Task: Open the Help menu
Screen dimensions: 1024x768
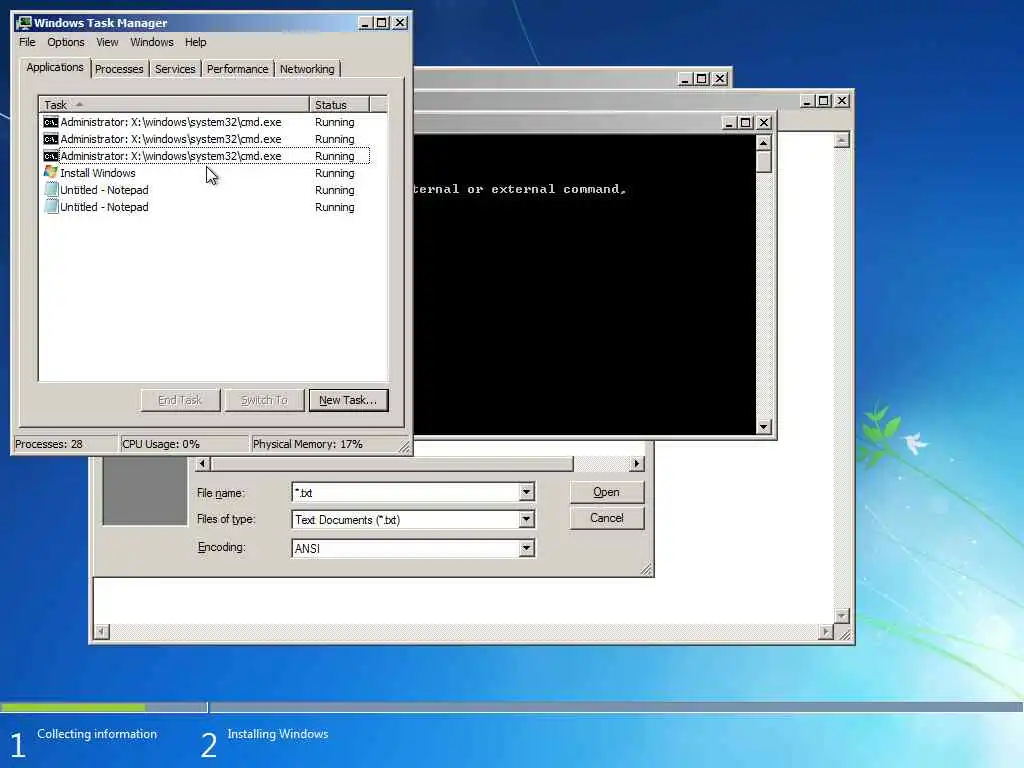Action: pyautogui.click(x=195, y=42)
